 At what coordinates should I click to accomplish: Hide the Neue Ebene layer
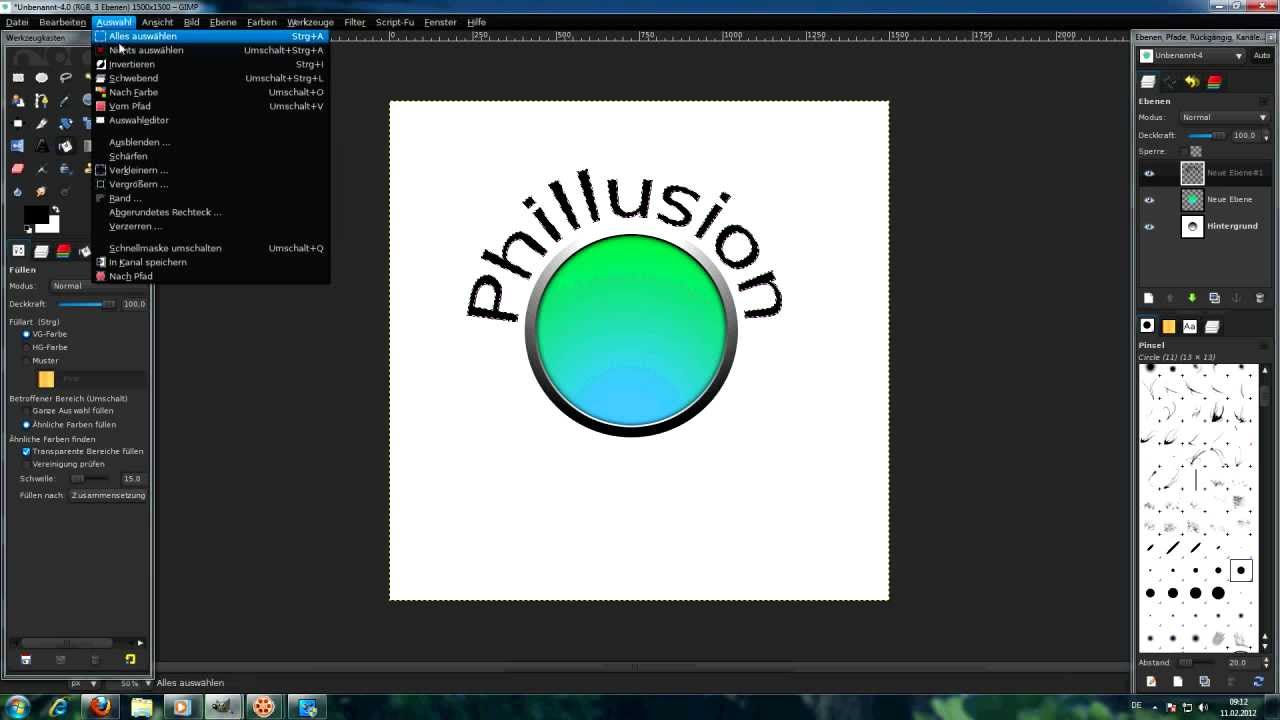click(1149, 200)
